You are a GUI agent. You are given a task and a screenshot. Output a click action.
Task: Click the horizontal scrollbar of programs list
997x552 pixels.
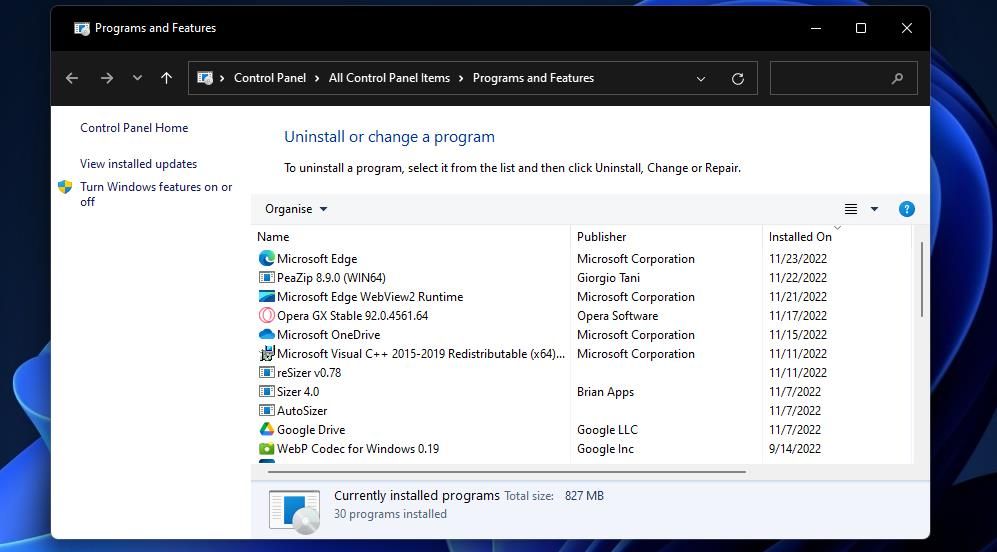point(507,473)
